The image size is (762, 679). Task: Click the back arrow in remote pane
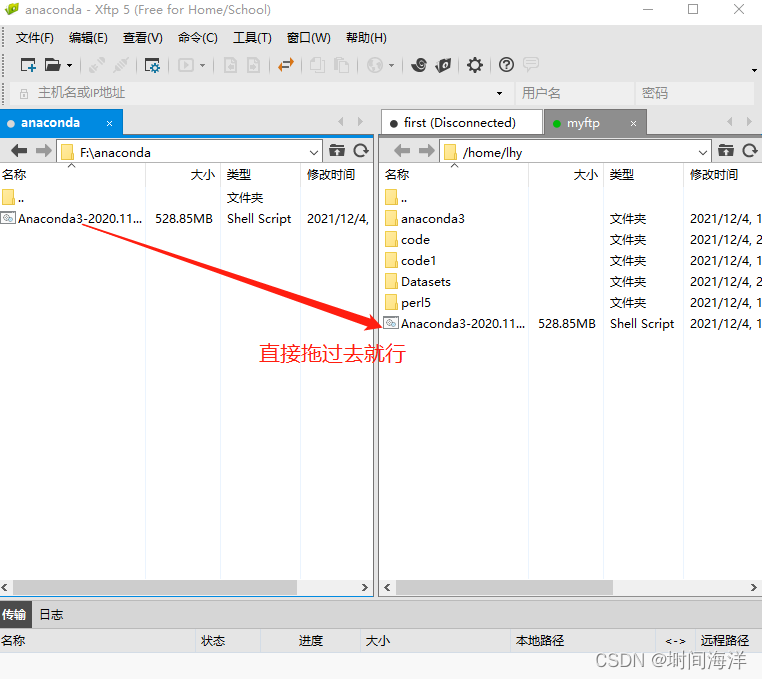coord(402,151)
